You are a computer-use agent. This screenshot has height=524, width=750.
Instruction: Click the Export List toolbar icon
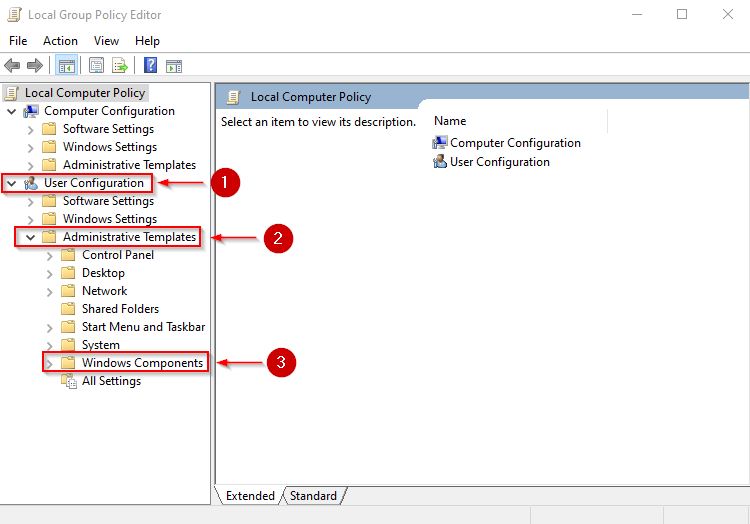point(120,66)
